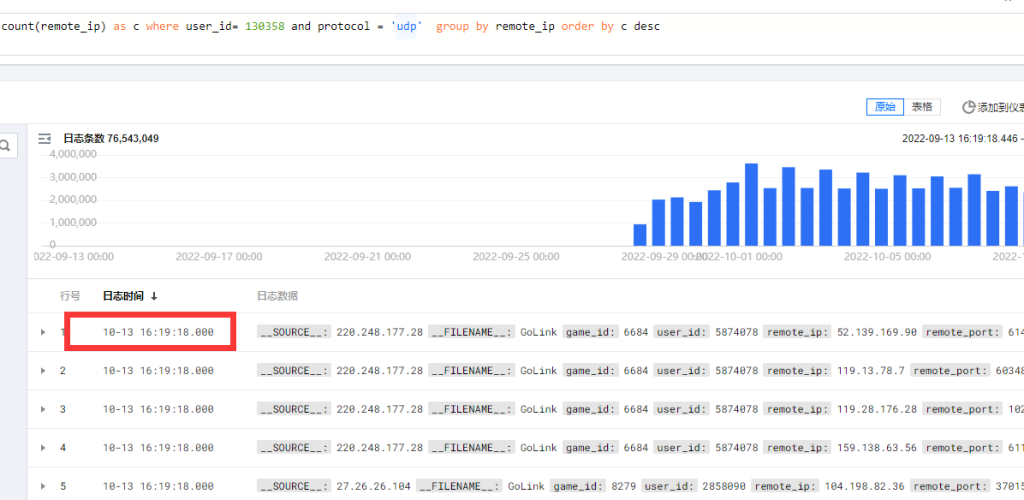1024x500 pixels.
Task: Expand log row number 3
Action: coord(43,409)
